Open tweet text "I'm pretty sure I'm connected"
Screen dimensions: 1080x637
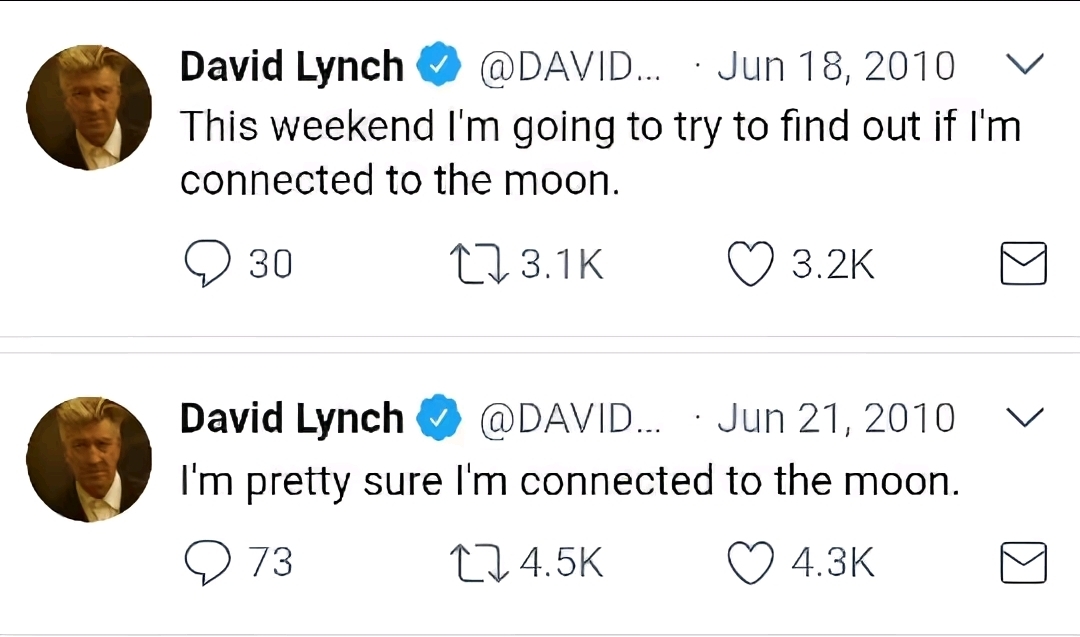click(x=569, y=482)
